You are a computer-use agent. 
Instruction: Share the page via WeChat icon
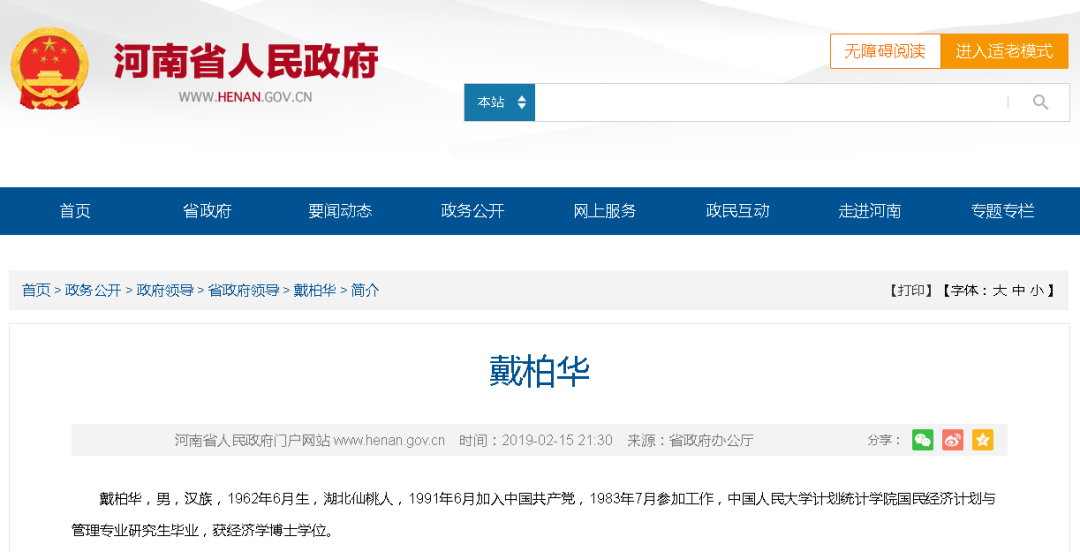[x=922, y=440]
